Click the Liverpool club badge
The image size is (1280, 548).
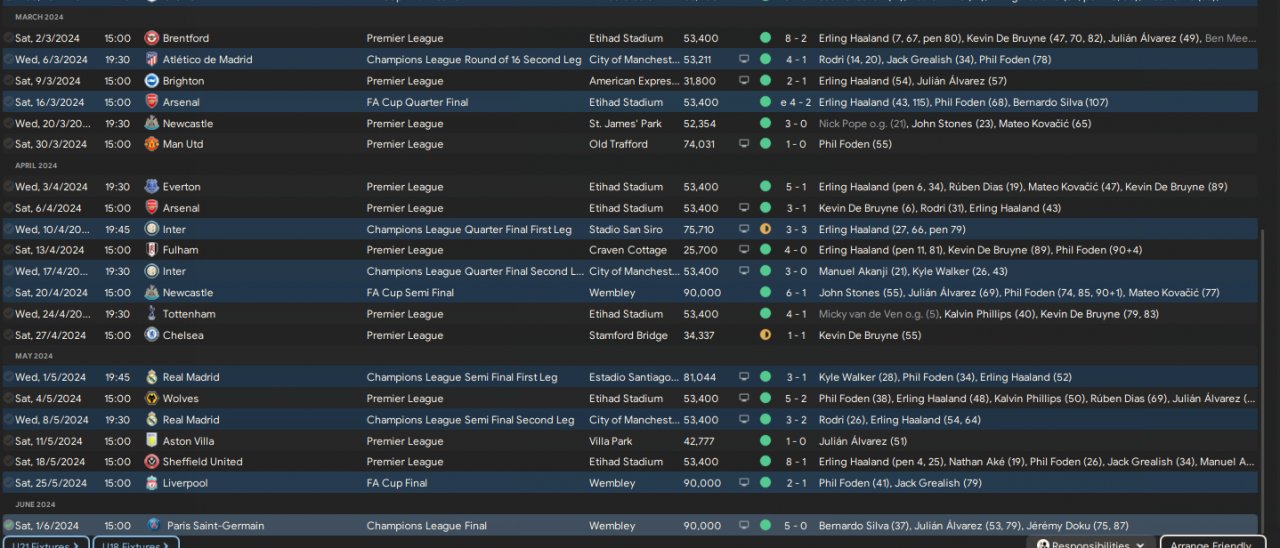(152, 483)
